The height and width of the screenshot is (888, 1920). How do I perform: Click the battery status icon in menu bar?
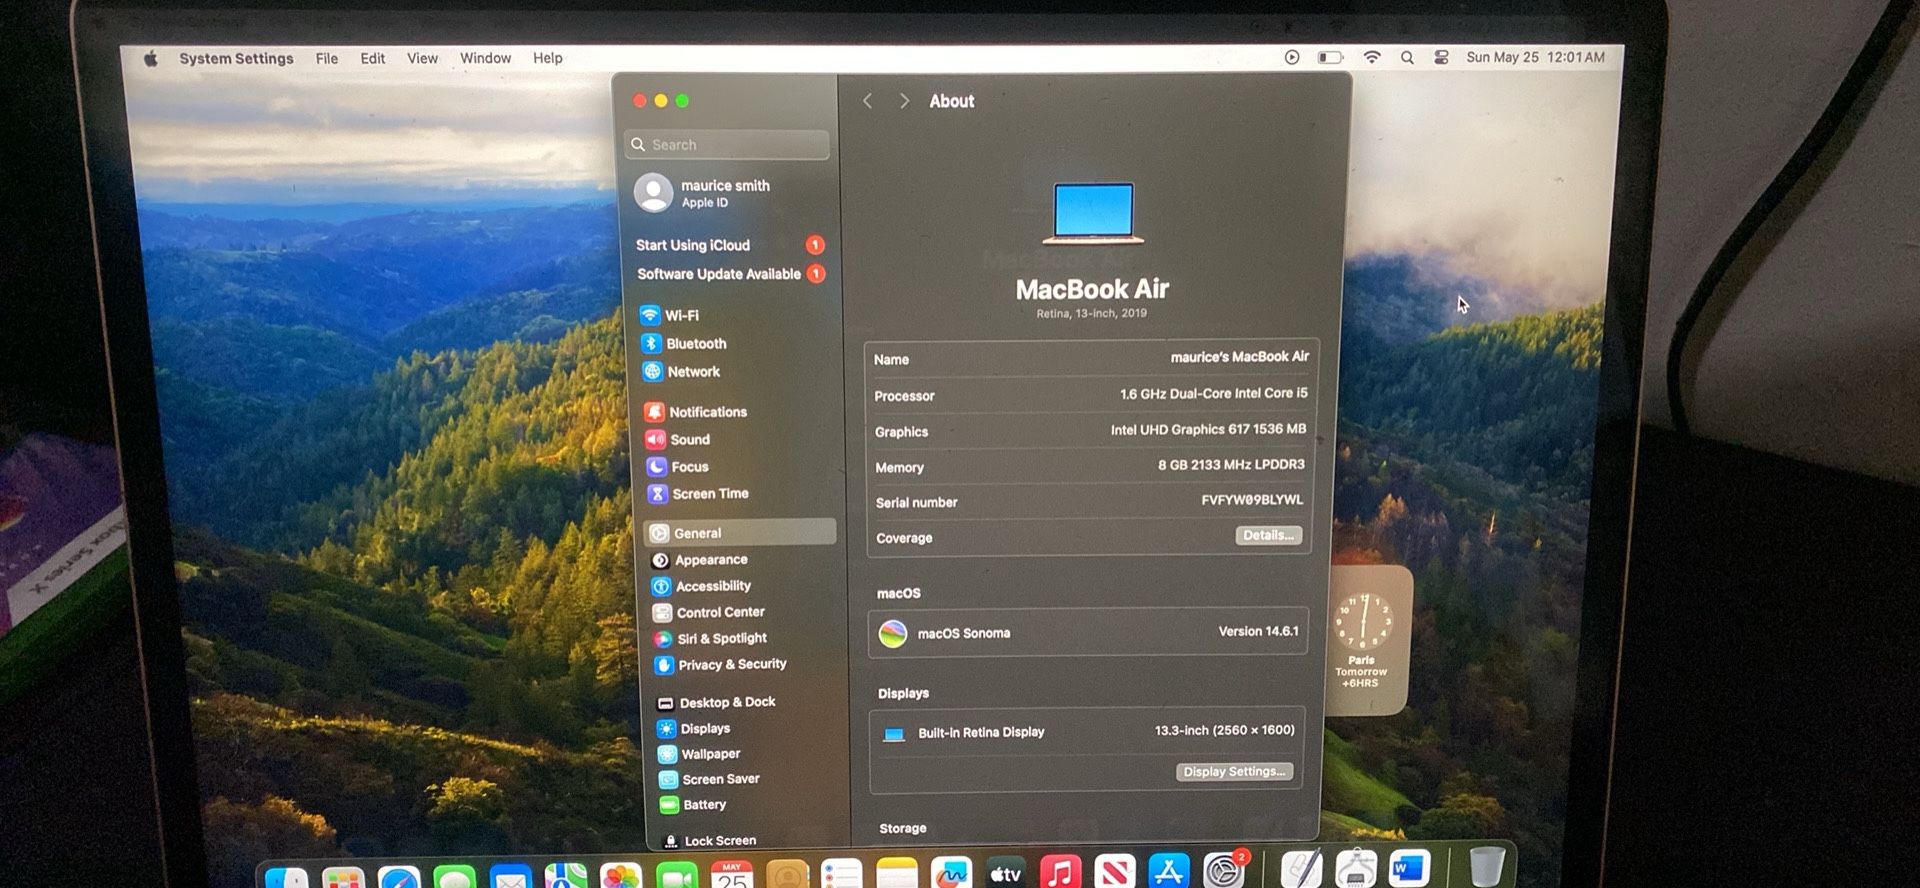click(1330, 58)
